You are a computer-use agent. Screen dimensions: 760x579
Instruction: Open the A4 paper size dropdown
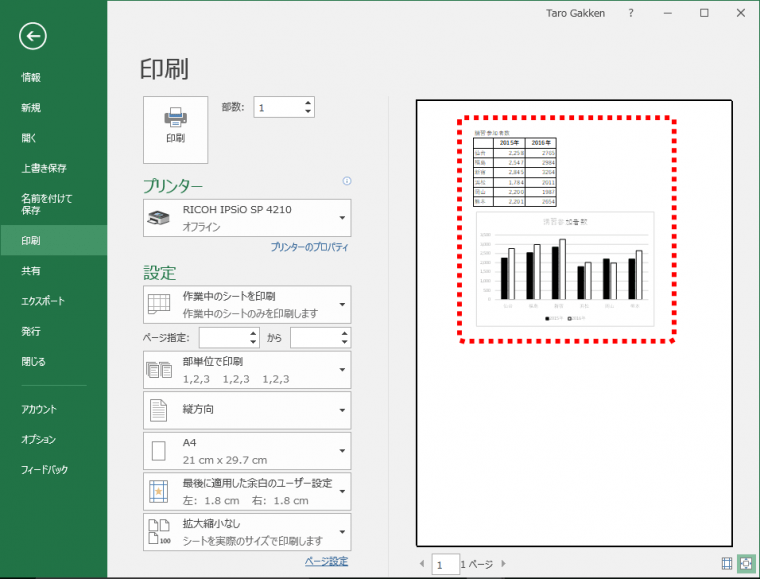[x=247, y=451]
